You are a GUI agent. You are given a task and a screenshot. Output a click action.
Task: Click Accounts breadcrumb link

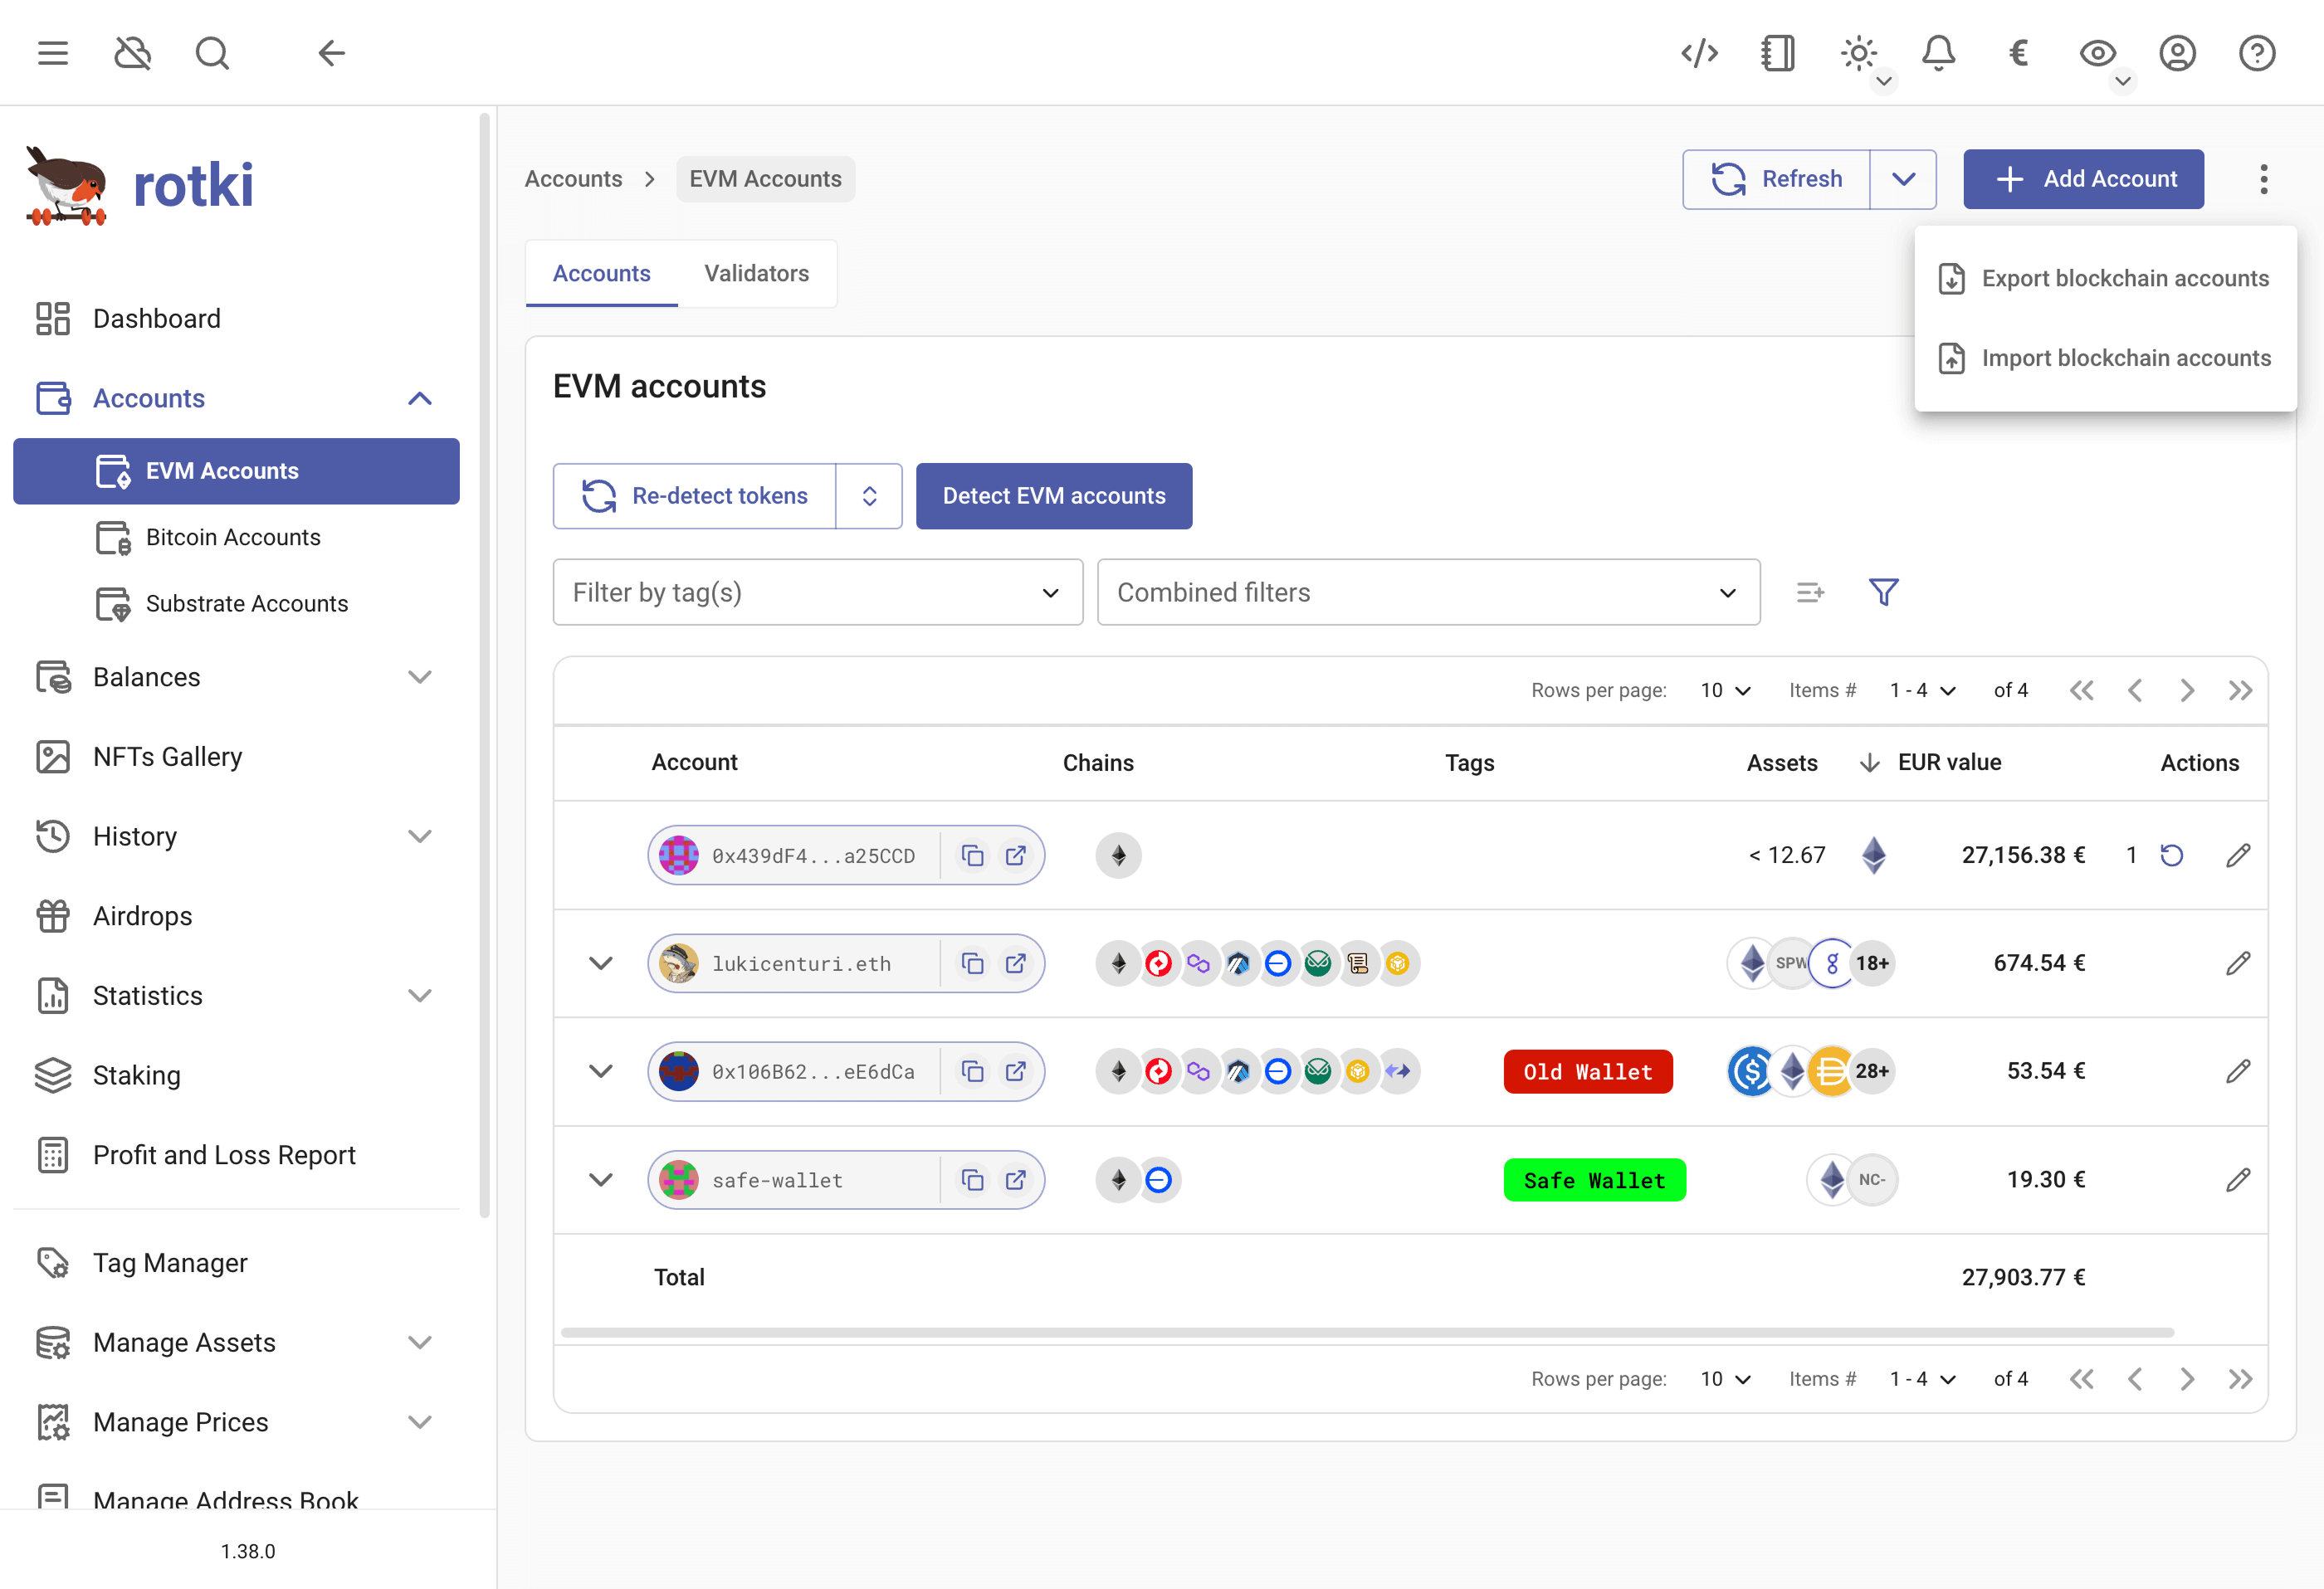[x=573, y=179]
